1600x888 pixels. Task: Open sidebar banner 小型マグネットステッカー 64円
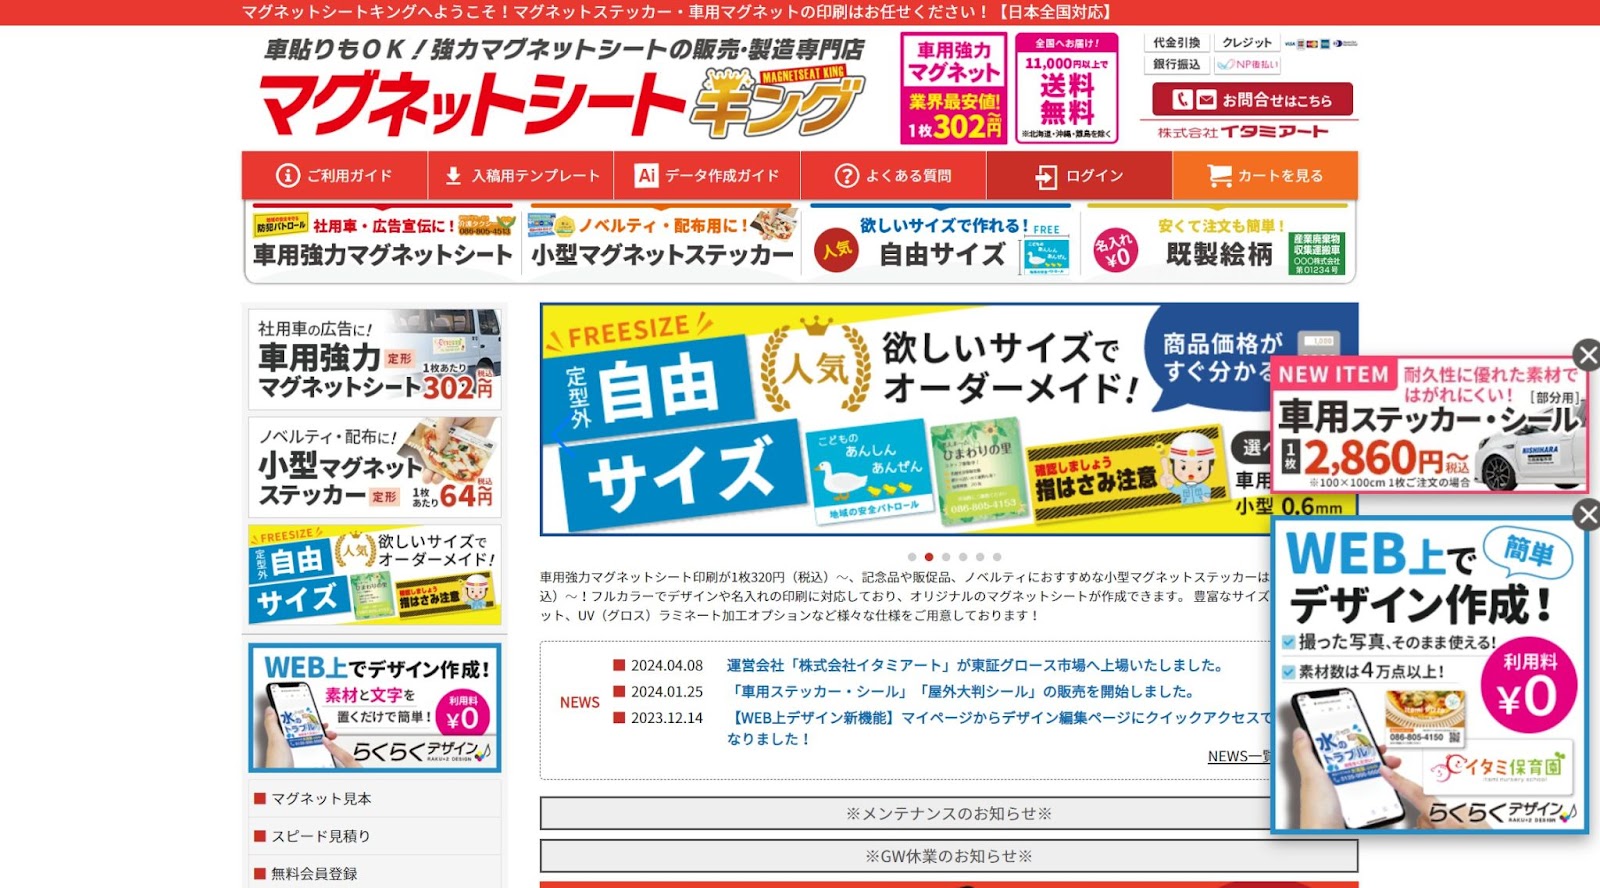click(x=375, y=467)
